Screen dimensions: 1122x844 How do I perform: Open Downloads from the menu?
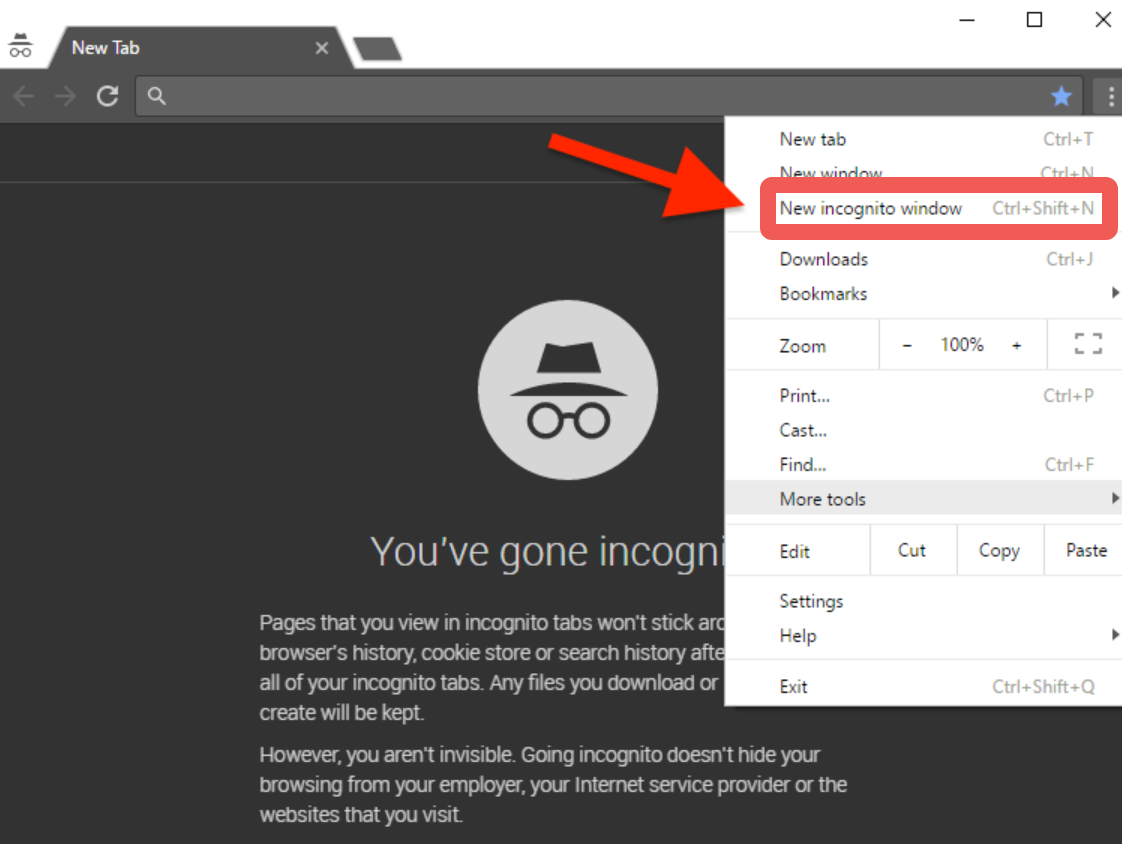[923, 259]
